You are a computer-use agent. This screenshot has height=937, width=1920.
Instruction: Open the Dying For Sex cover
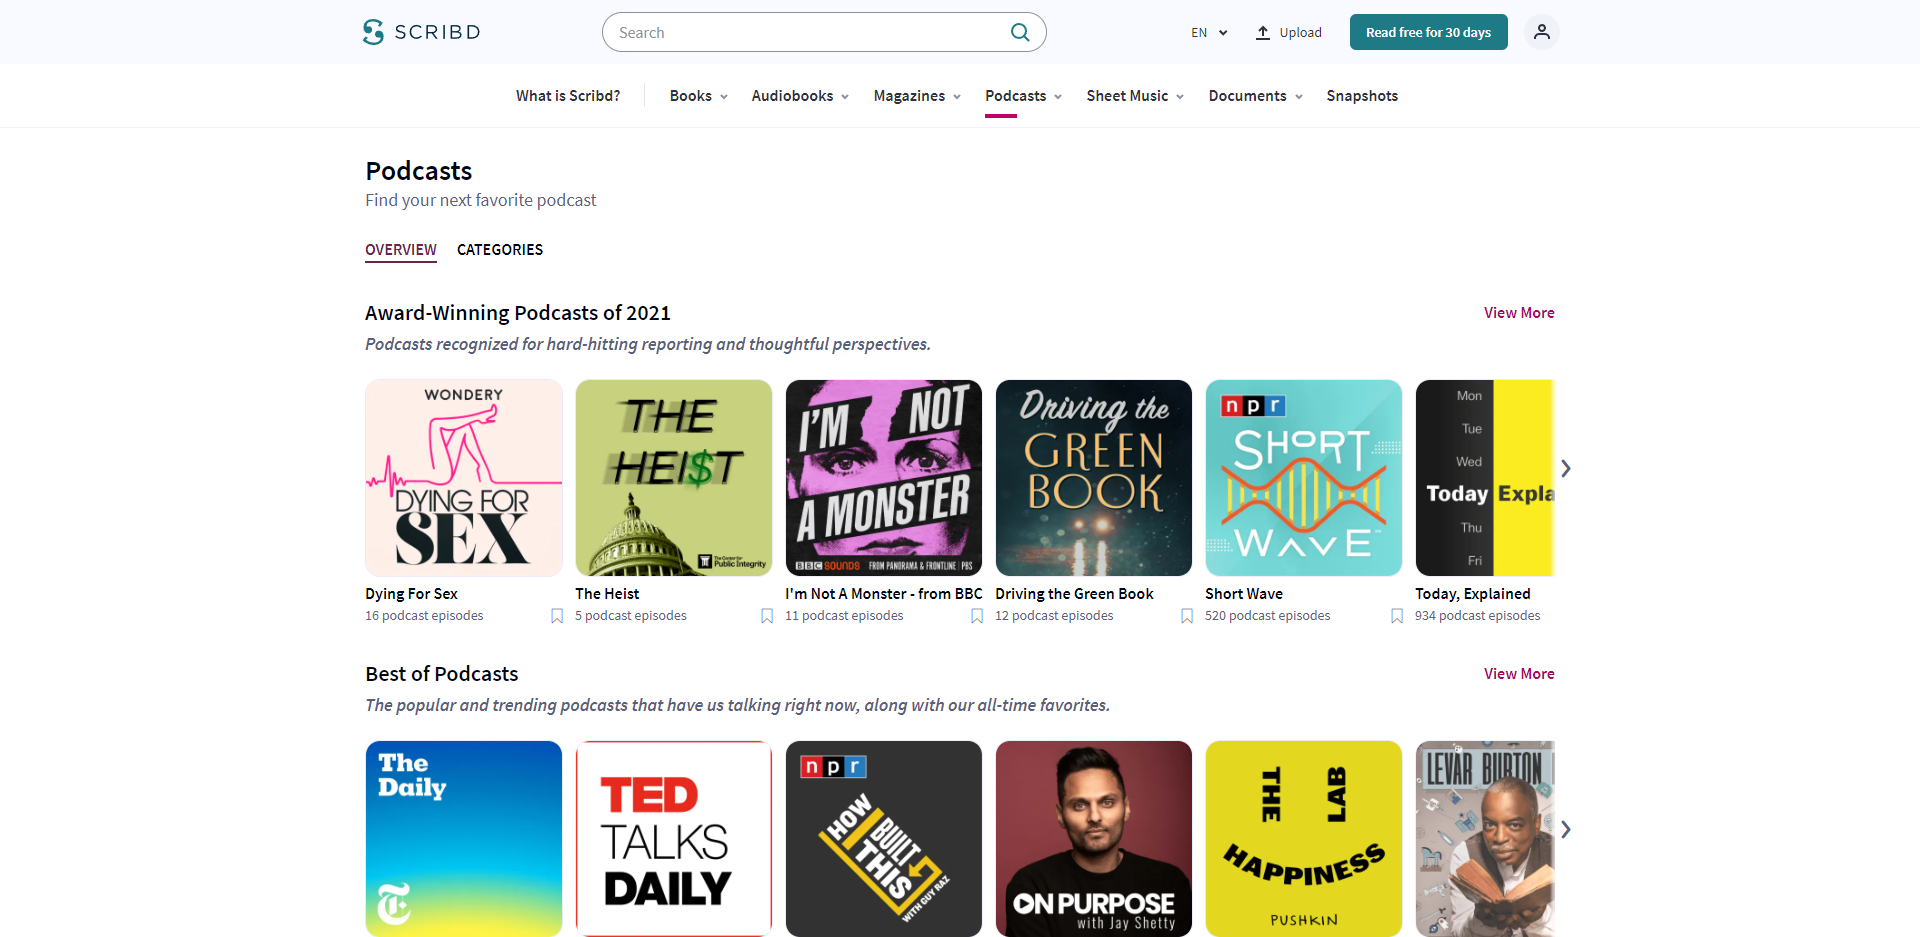pos(464,478)
